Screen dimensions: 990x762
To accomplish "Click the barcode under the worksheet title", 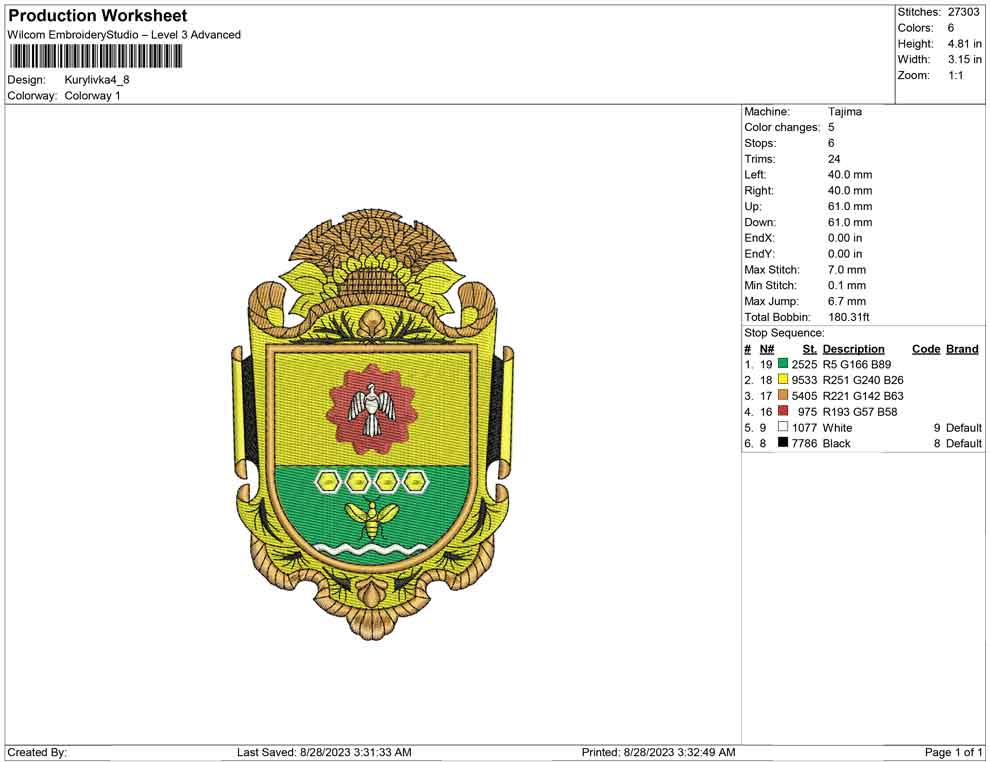I will 97,57.
